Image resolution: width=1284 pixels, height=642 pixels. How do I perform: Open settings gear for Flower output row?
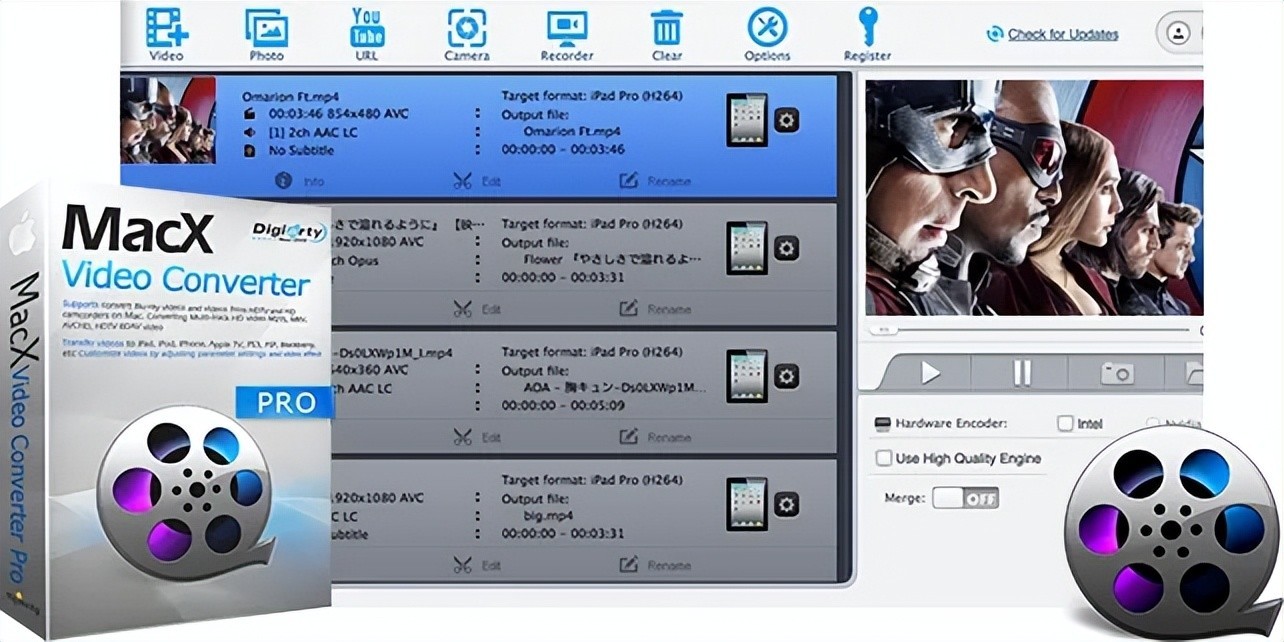787,248
